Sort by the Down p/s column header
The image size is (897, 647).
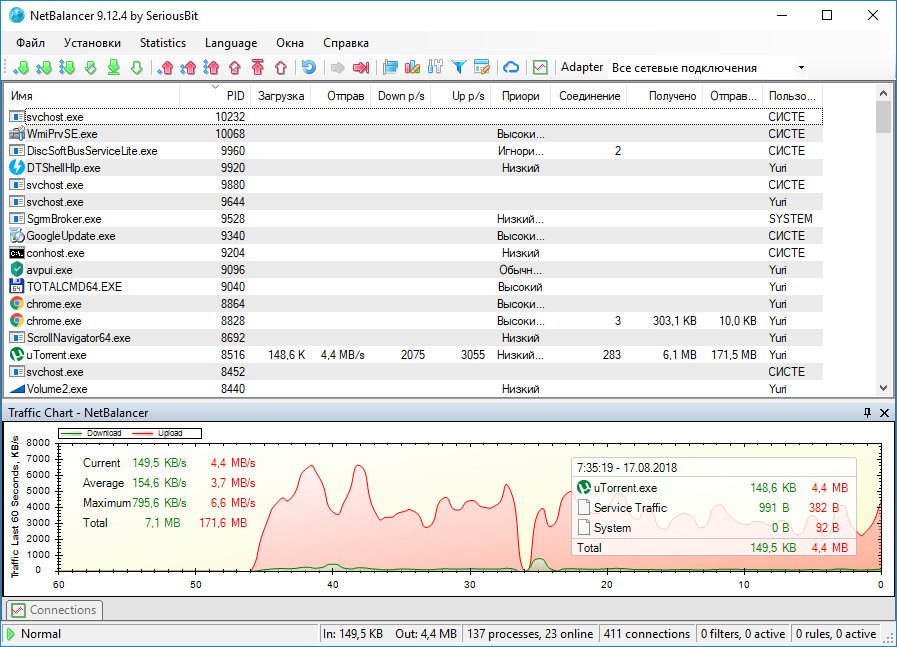[x=401, y=96]
